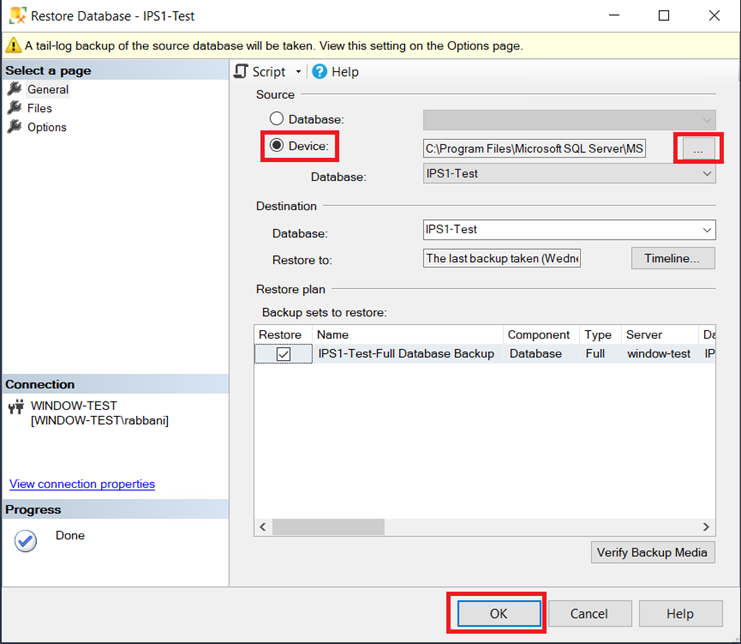Open the source Database IPS1-Test dropdown
Screen dimensions: 741x644
click(707, 174)
